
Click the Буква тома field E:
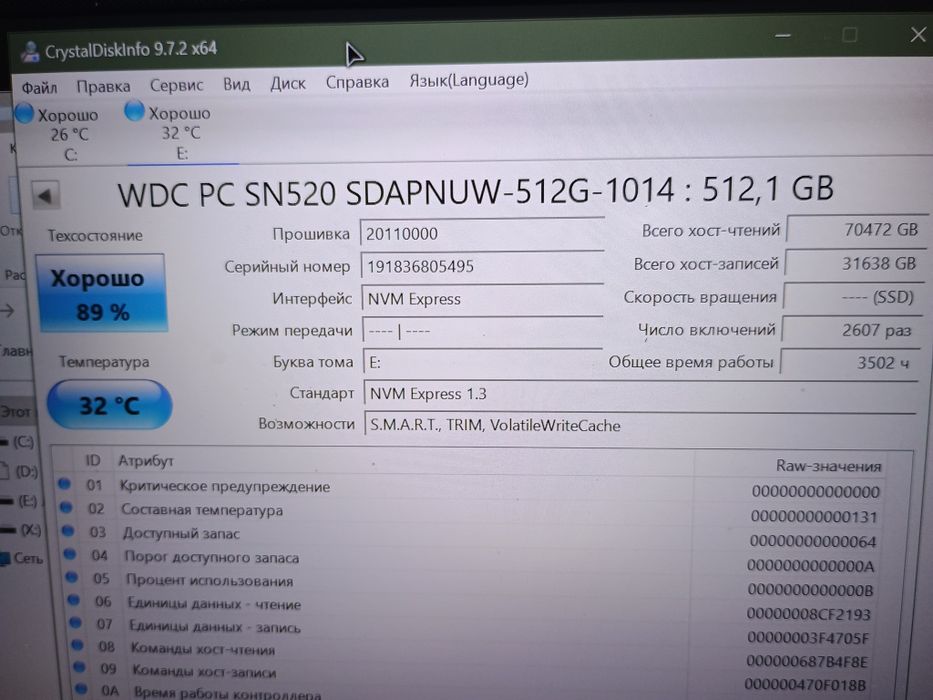click(483, 362)
